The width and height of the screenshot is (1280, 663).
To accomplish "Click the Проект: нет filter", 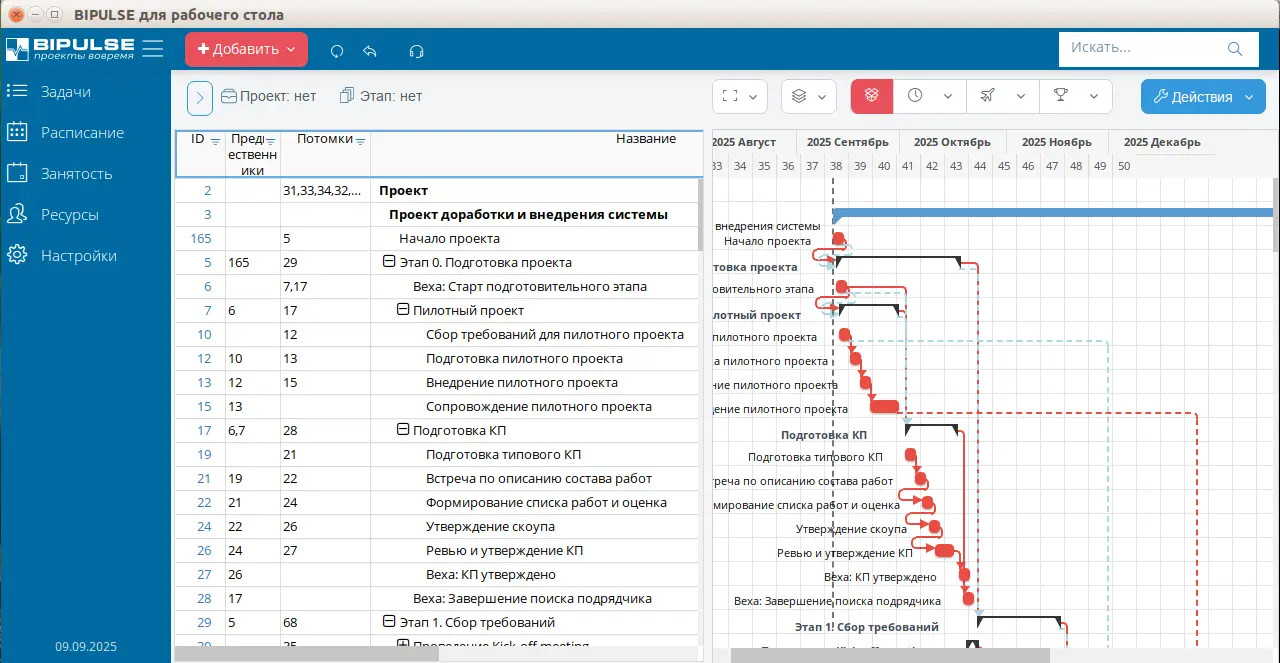I will coord(268,96).
